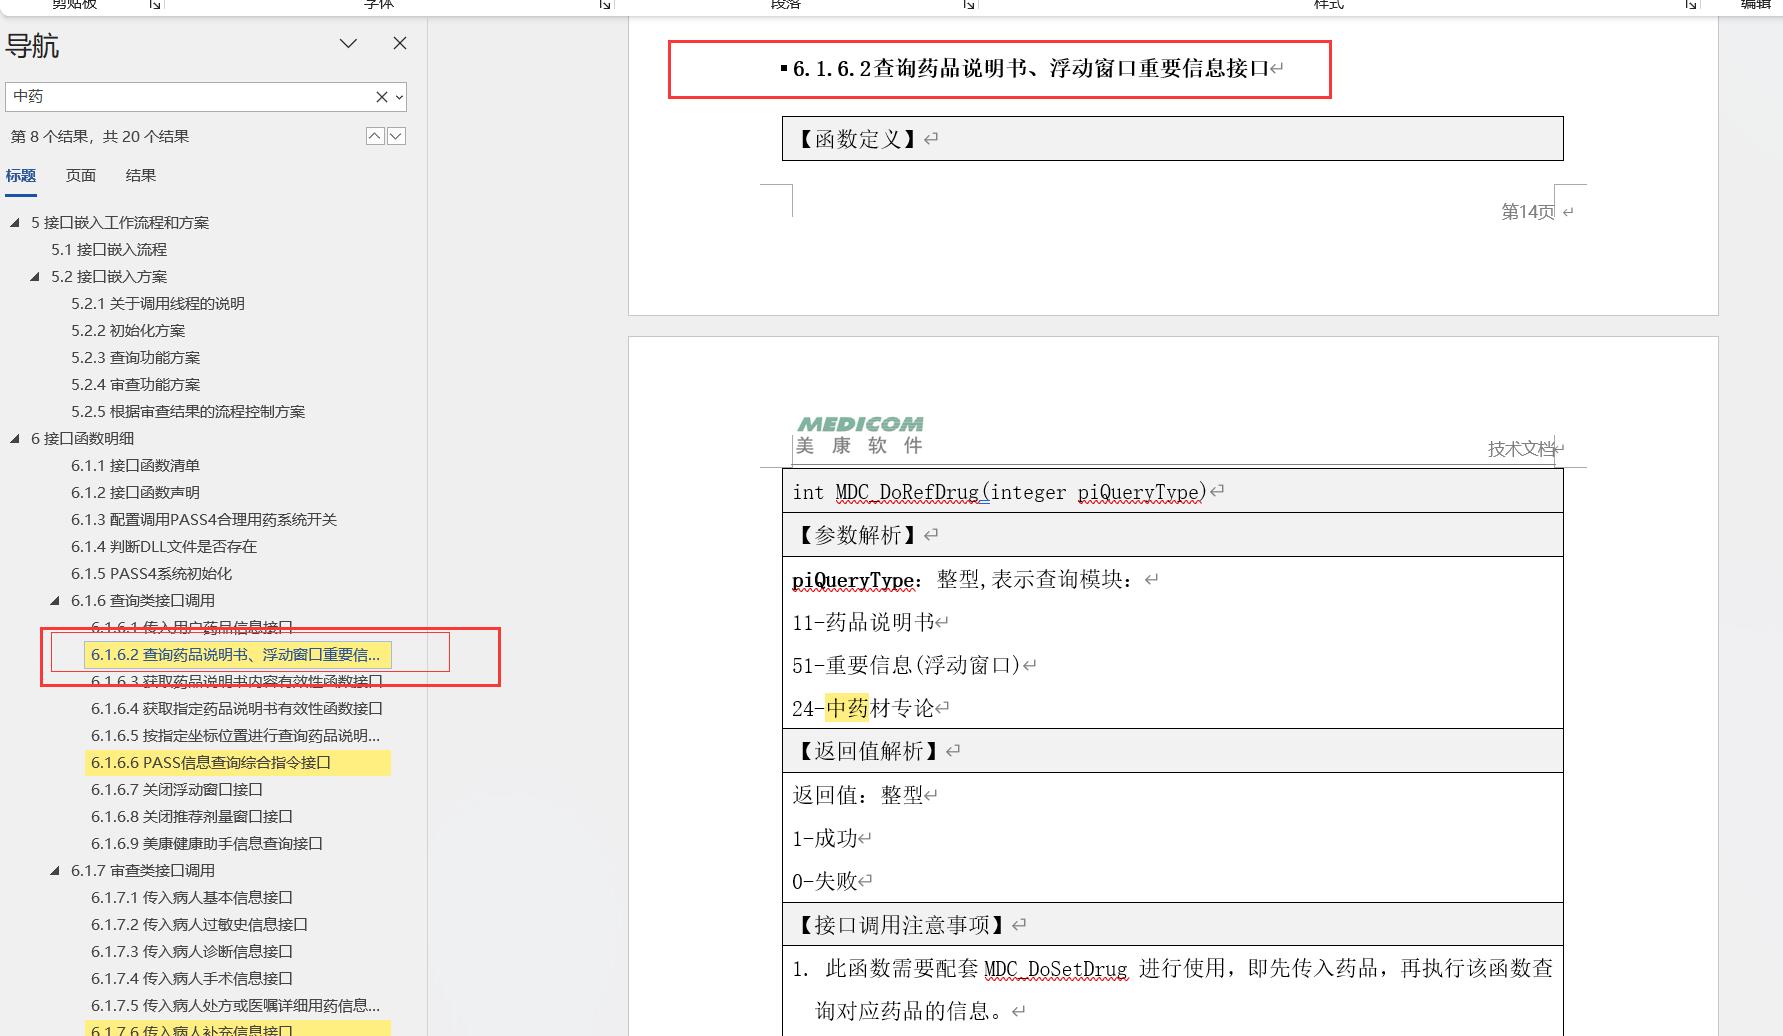The width and height of the screenshot is (1783, 1036).
Task: Jump to heading 5.2.1 关于调用线程的说明
Action: click(158, 304)
